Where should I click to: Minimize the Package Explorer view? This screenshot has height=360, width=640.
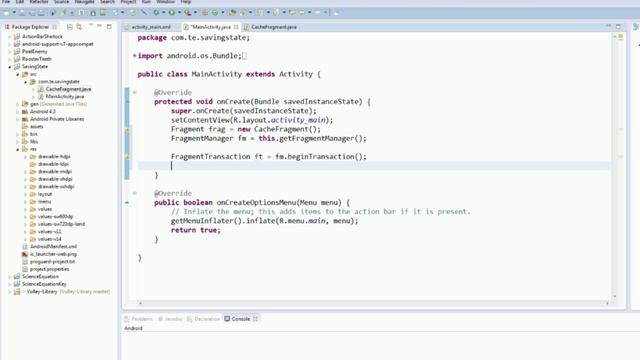coord(99,26)
